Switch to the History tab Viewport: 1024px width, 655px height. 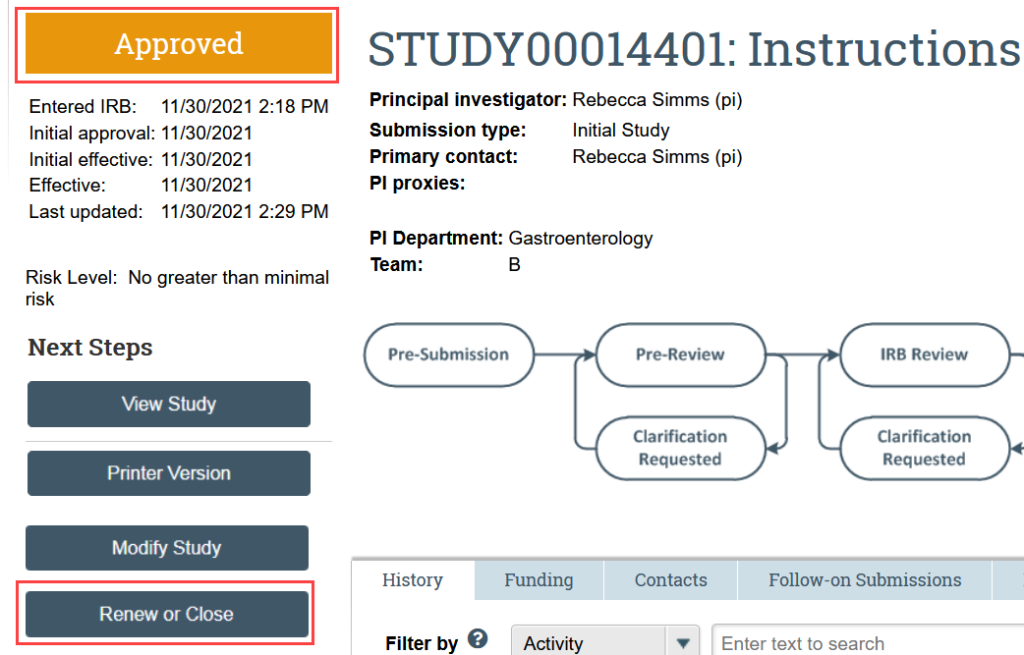pos(412,580)
